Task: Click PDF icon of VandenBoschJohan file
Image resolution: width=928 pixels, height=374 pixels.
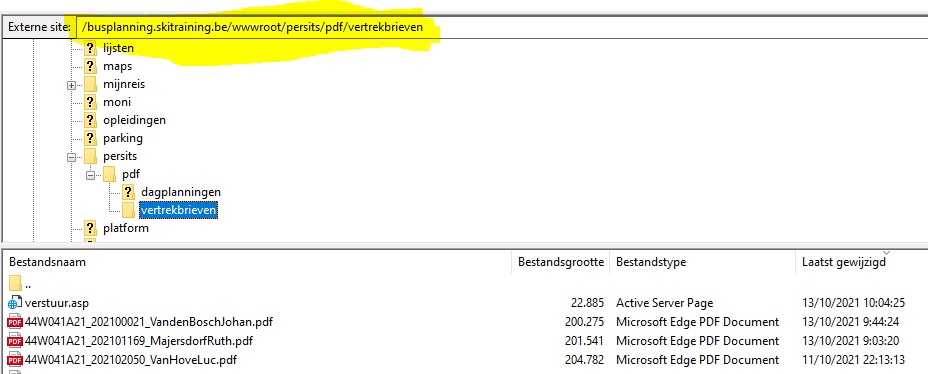Action: pos(15,323)
